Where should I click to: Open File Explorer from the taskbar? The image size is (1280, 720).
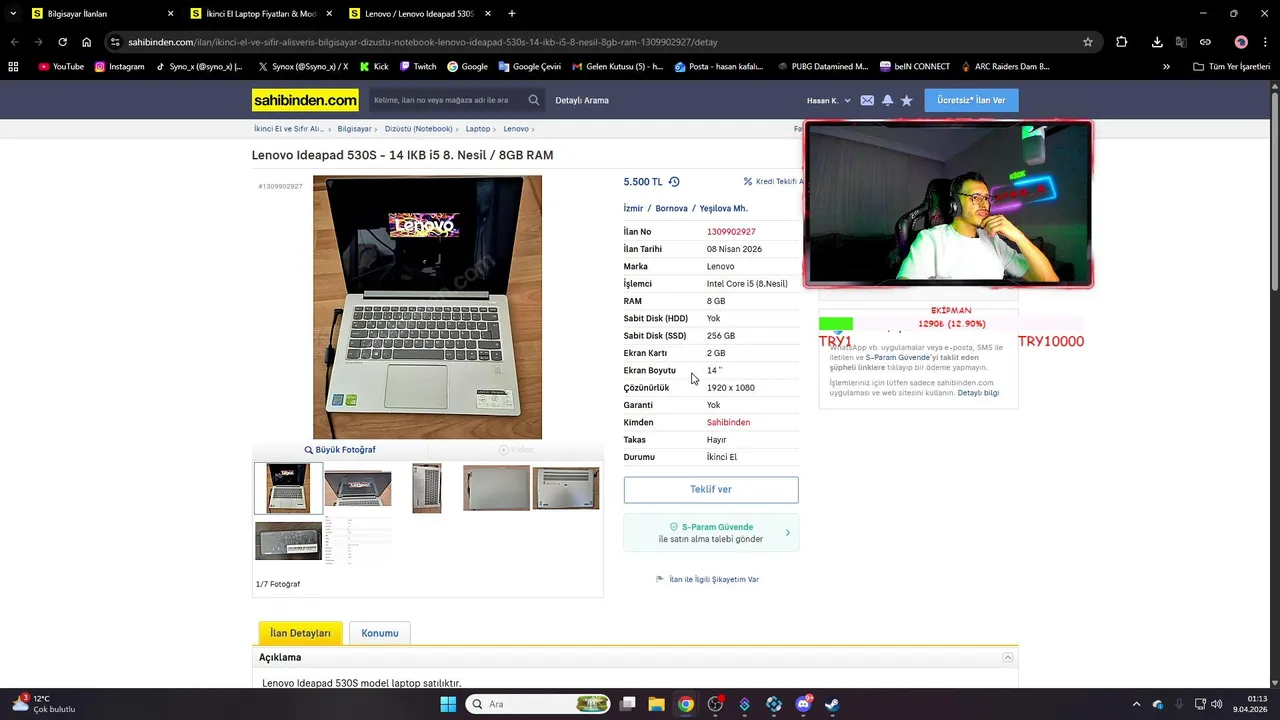click(656, 704)
